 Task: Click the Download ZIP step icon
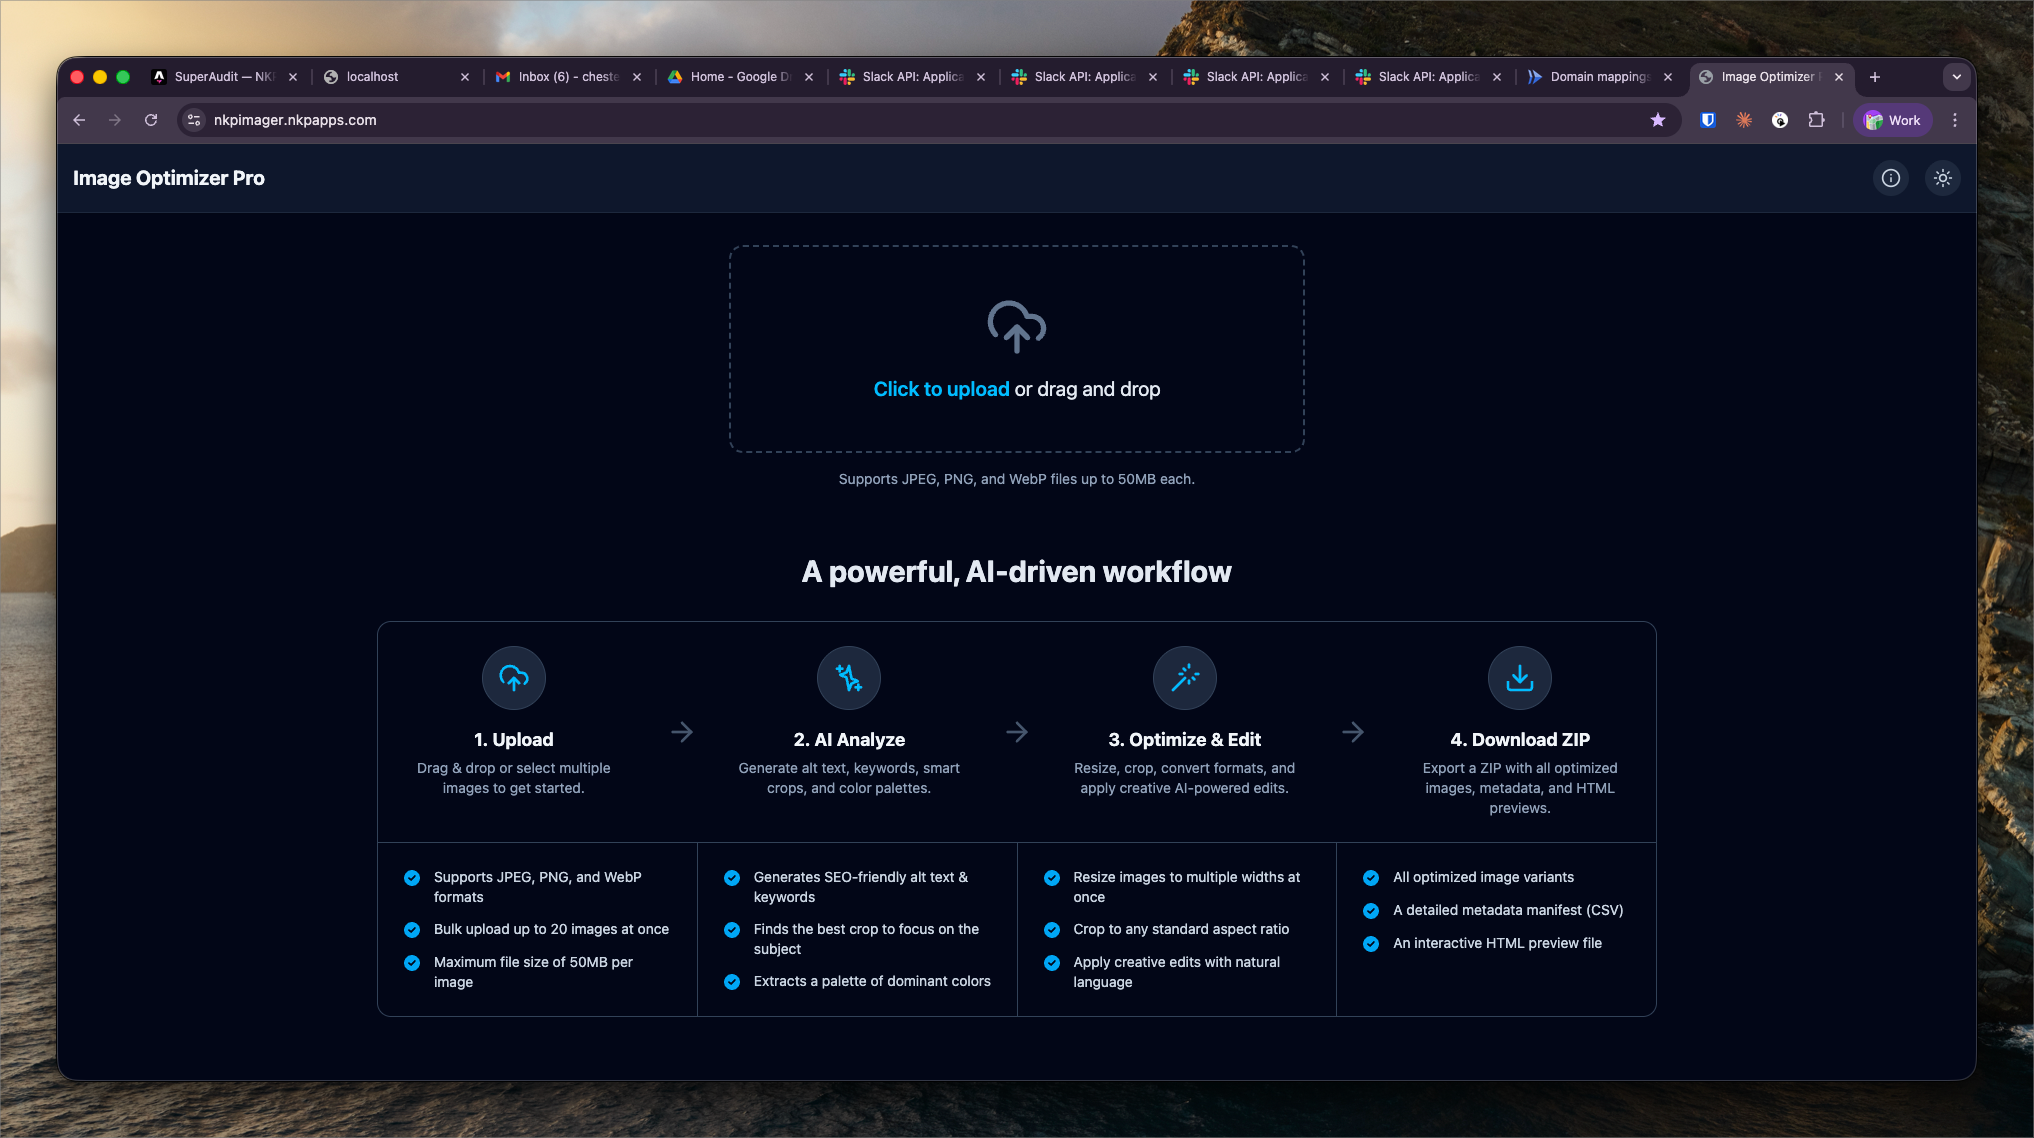click(1519, 678)
